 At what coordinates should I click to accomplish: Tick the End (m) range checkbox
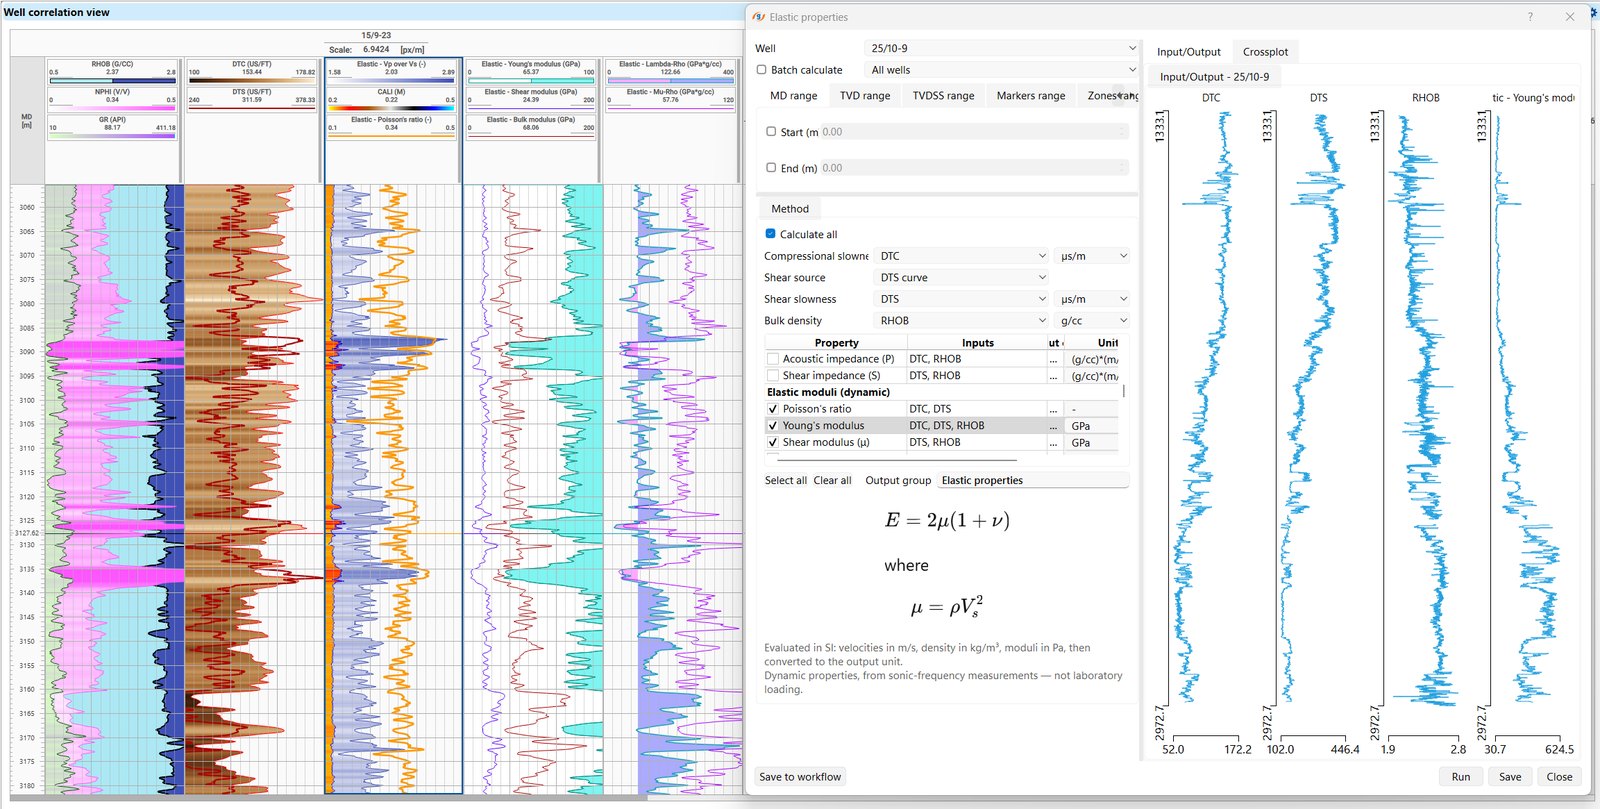[x=771, y=167]
